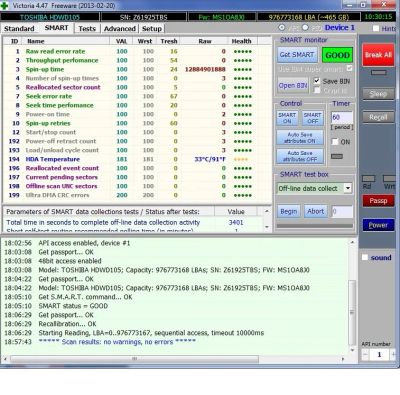Click the red Break All button
The image size is (400, 395).
378,55
